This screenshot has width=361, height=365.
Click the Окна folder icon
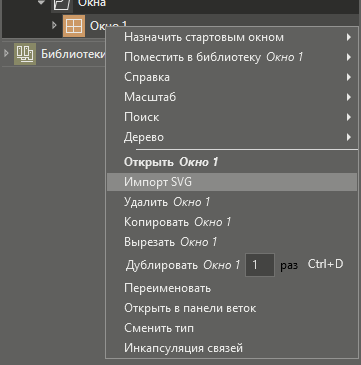(62, 5)
